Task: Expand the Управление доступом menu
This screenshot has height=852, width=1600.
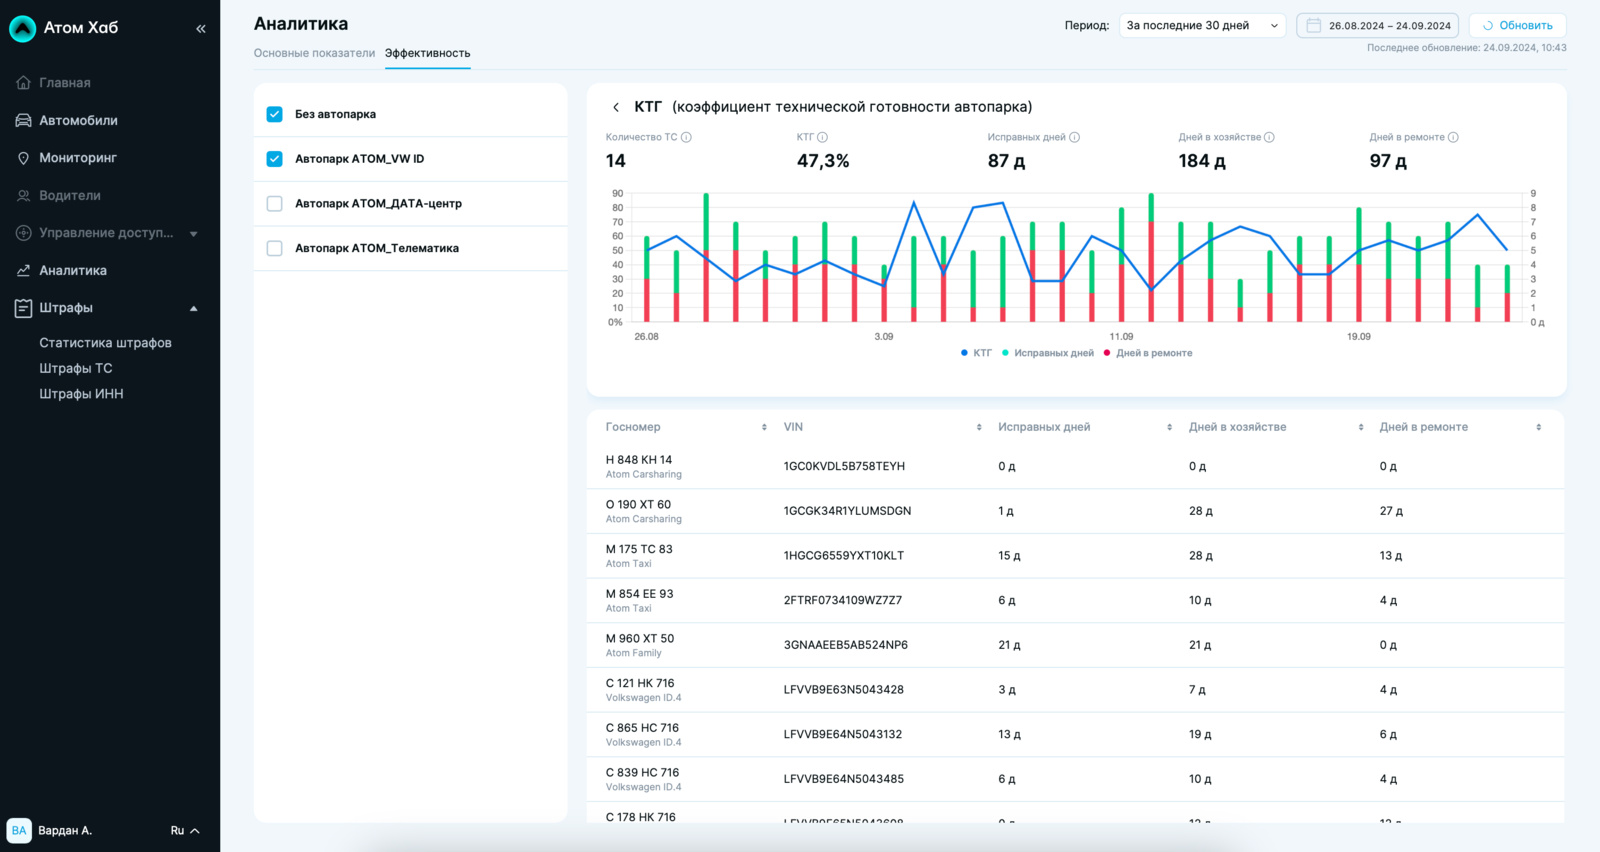Action: (106, 233)
